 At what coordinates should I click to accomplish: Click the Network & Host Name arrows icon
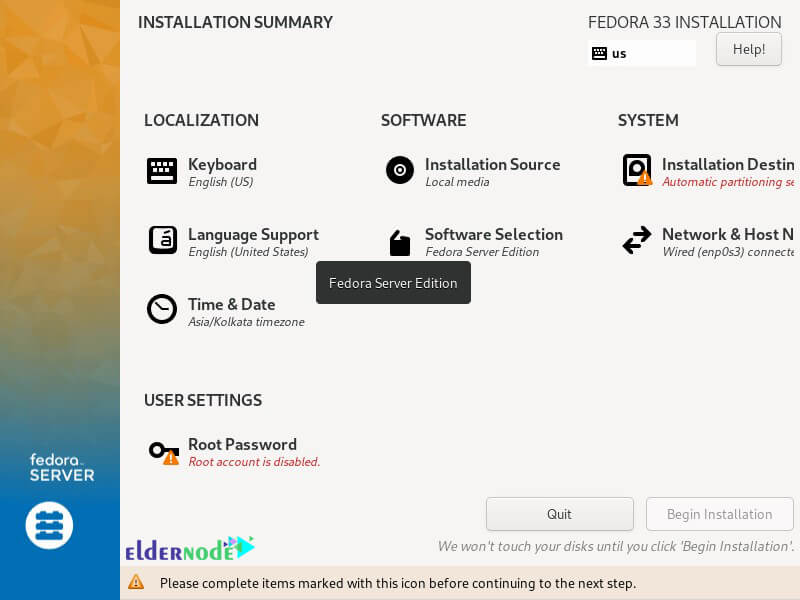point(637,240)
